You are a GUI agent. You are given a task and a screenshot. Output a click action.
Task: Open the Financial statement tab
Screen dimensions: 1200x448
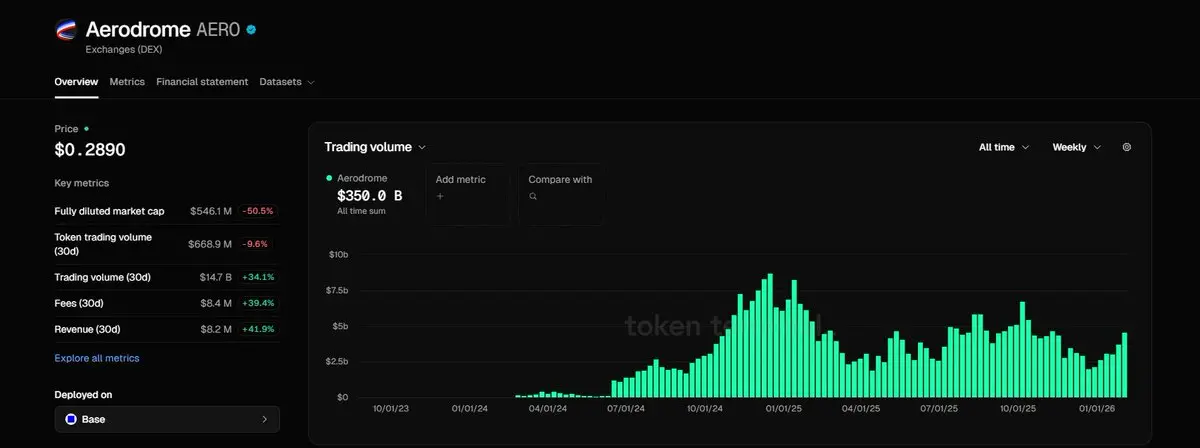point(202,82)
